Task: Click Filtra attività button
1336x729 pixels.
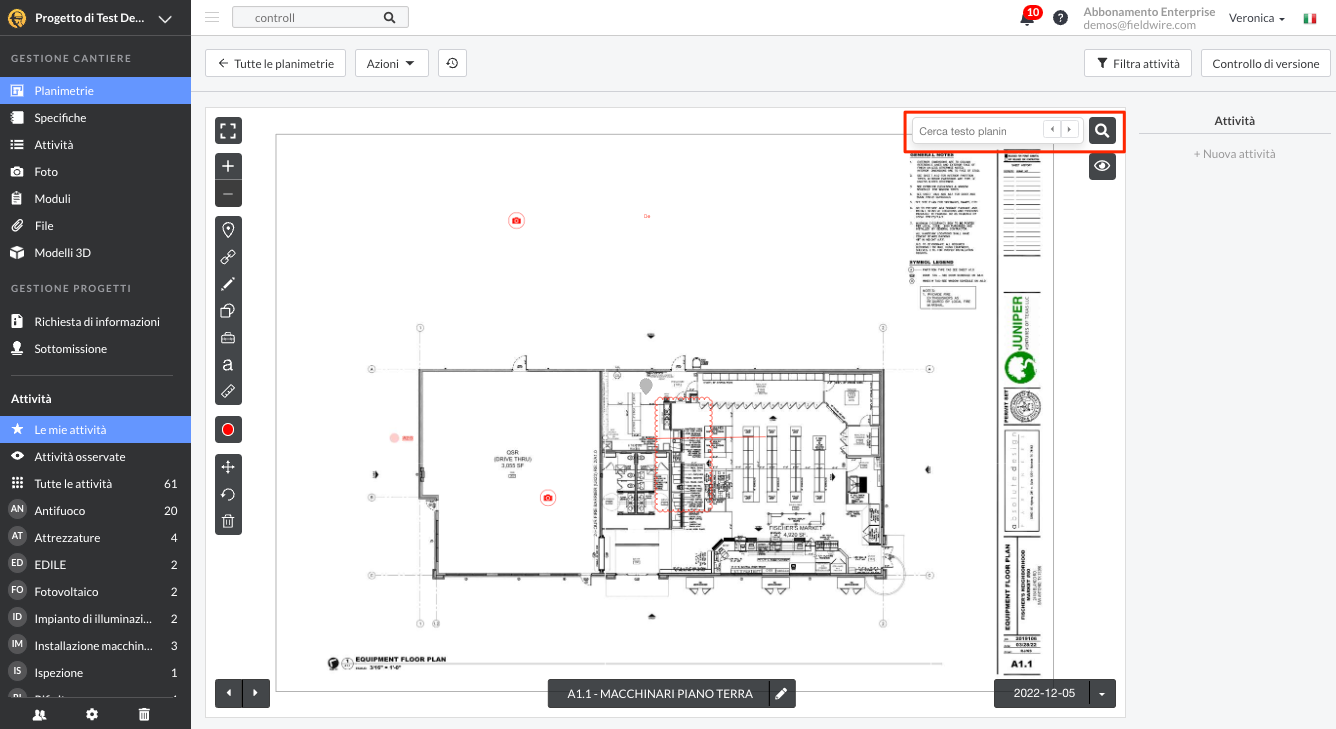Action: (1138, 63)
